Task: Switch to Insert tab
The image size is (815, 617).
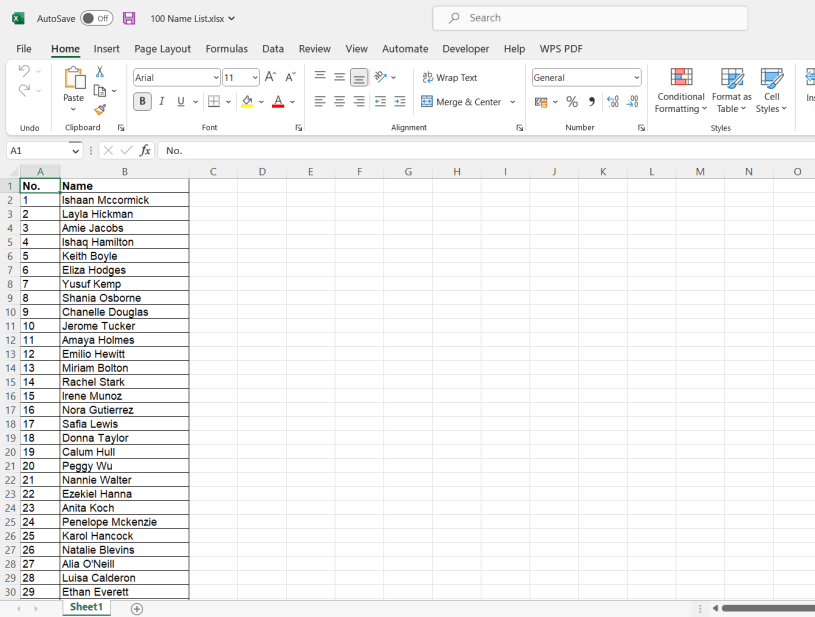Action: coord(107,49)
